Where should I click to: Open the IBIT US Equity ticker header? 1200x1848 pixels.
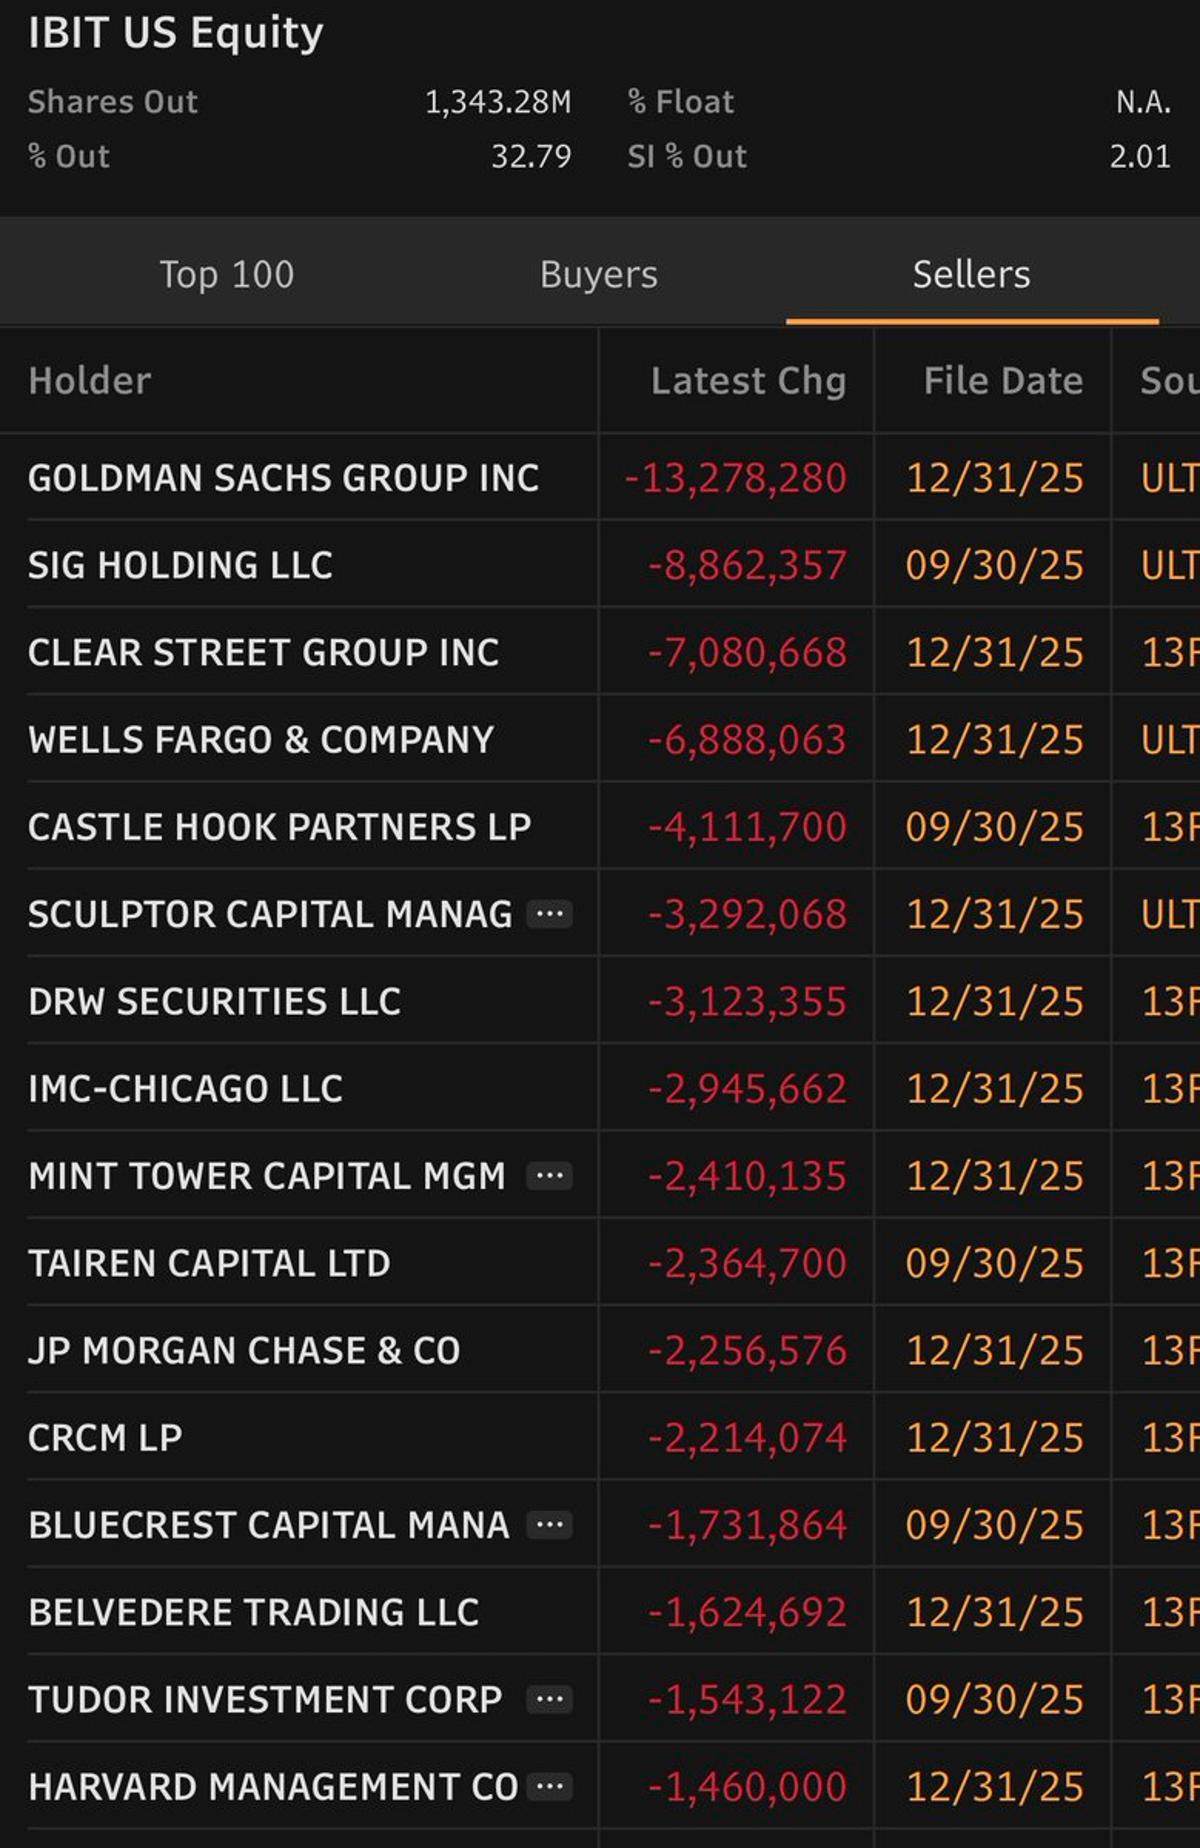click(x=175, y=32)
